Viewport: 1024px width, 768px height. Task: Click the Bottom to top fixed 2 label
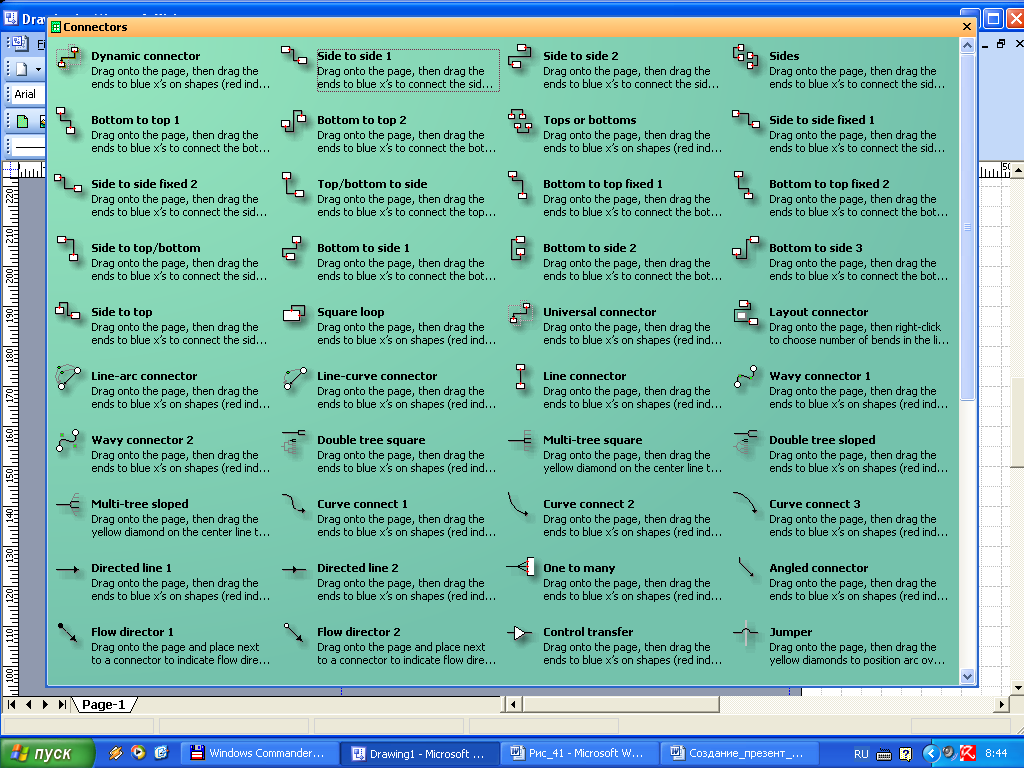click(829, 184)
